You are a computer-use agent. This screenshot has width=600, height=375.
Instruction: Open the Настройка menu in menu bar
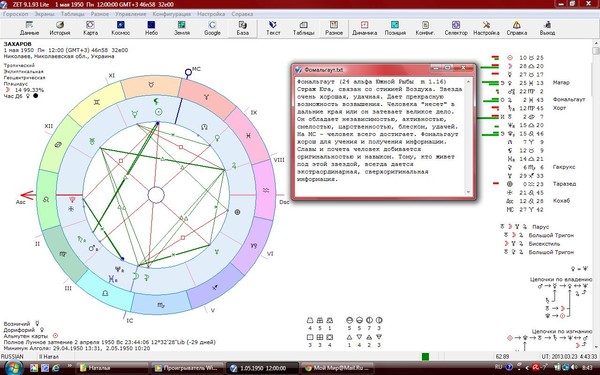tap(211, 14)
